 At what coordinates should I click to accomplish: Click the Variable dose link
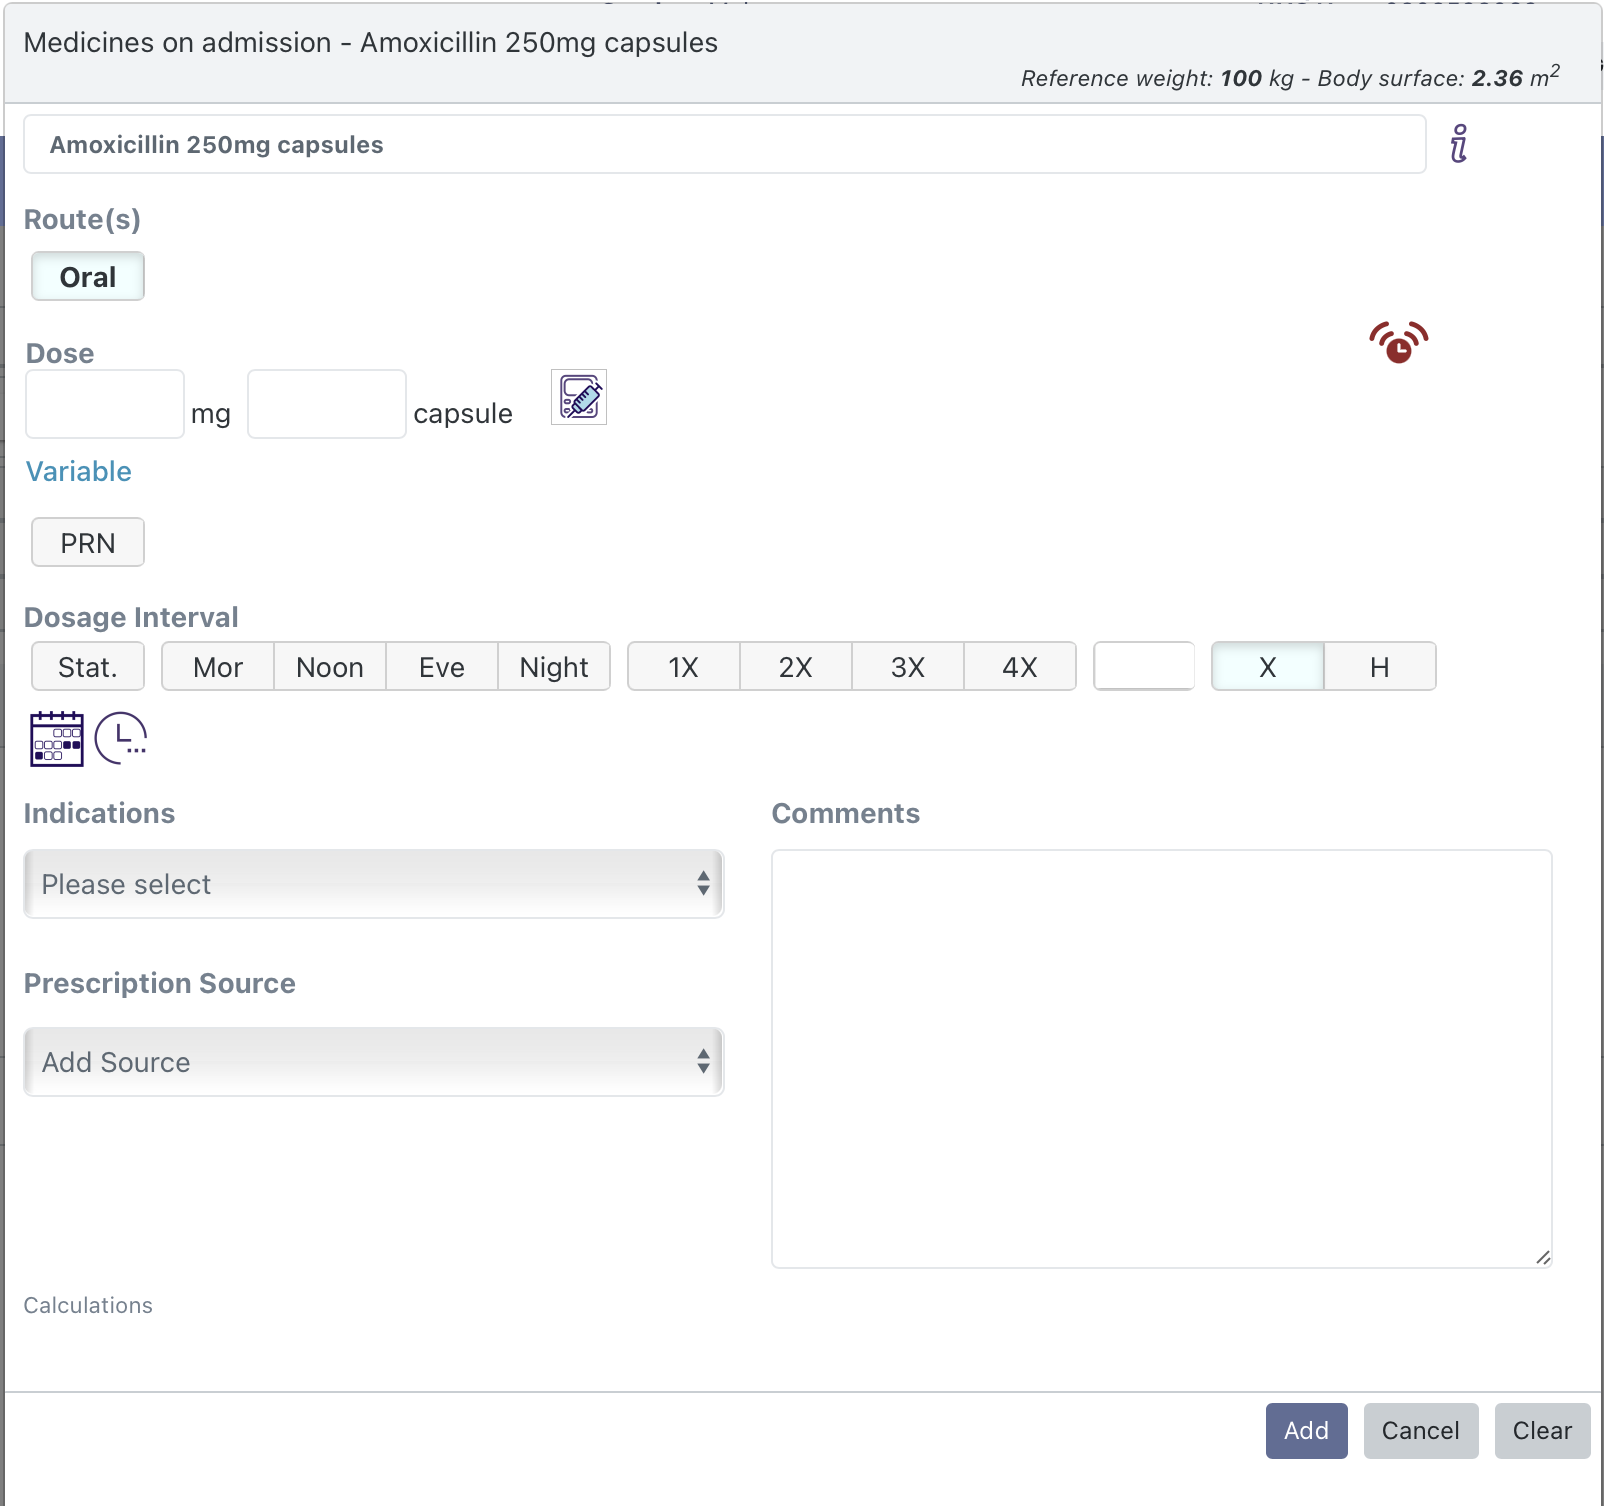pos(79,471)
